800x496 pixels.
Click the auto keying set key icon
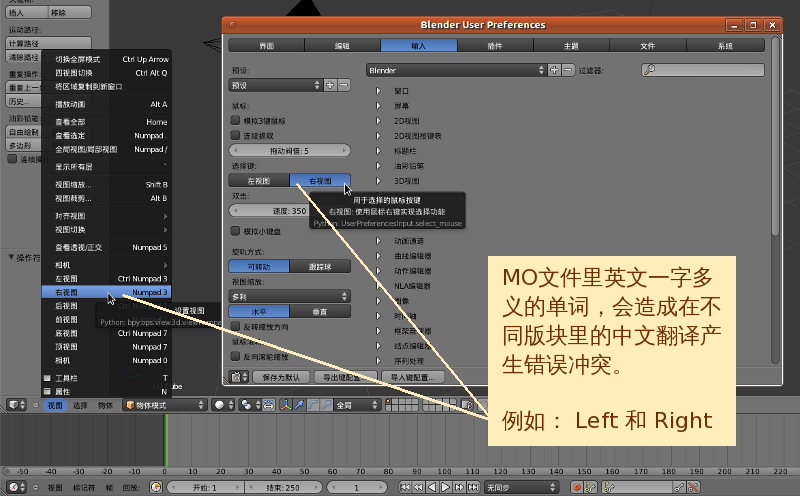[590, 487]
